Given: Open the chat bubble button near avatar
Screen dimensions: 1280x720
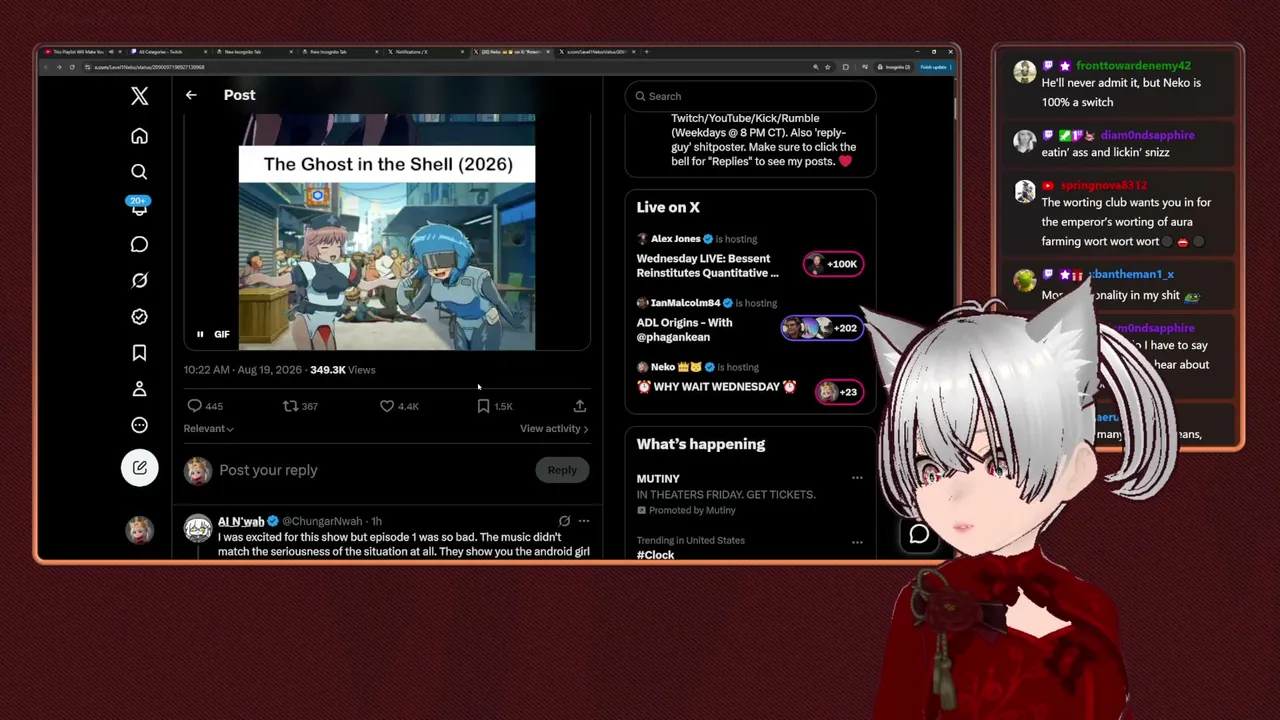Looking at the screenshot, I should click(x=919, y=535).
